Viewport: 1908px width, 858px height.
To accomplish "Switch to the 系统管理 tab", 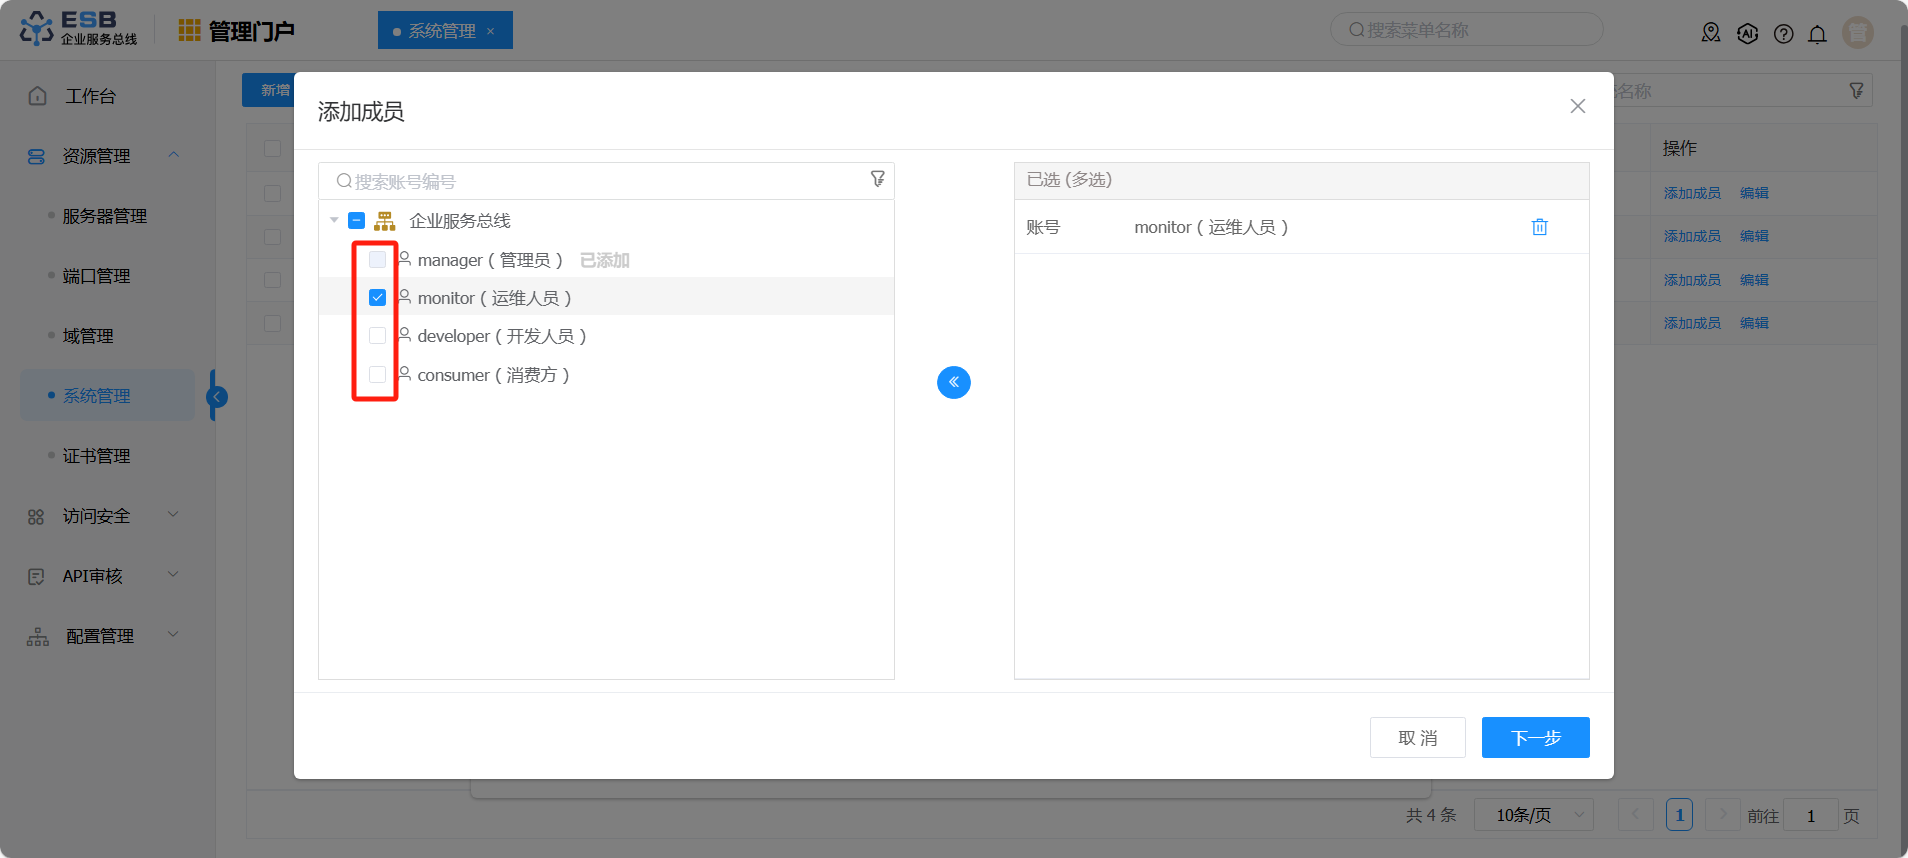I will click(442, 31).
